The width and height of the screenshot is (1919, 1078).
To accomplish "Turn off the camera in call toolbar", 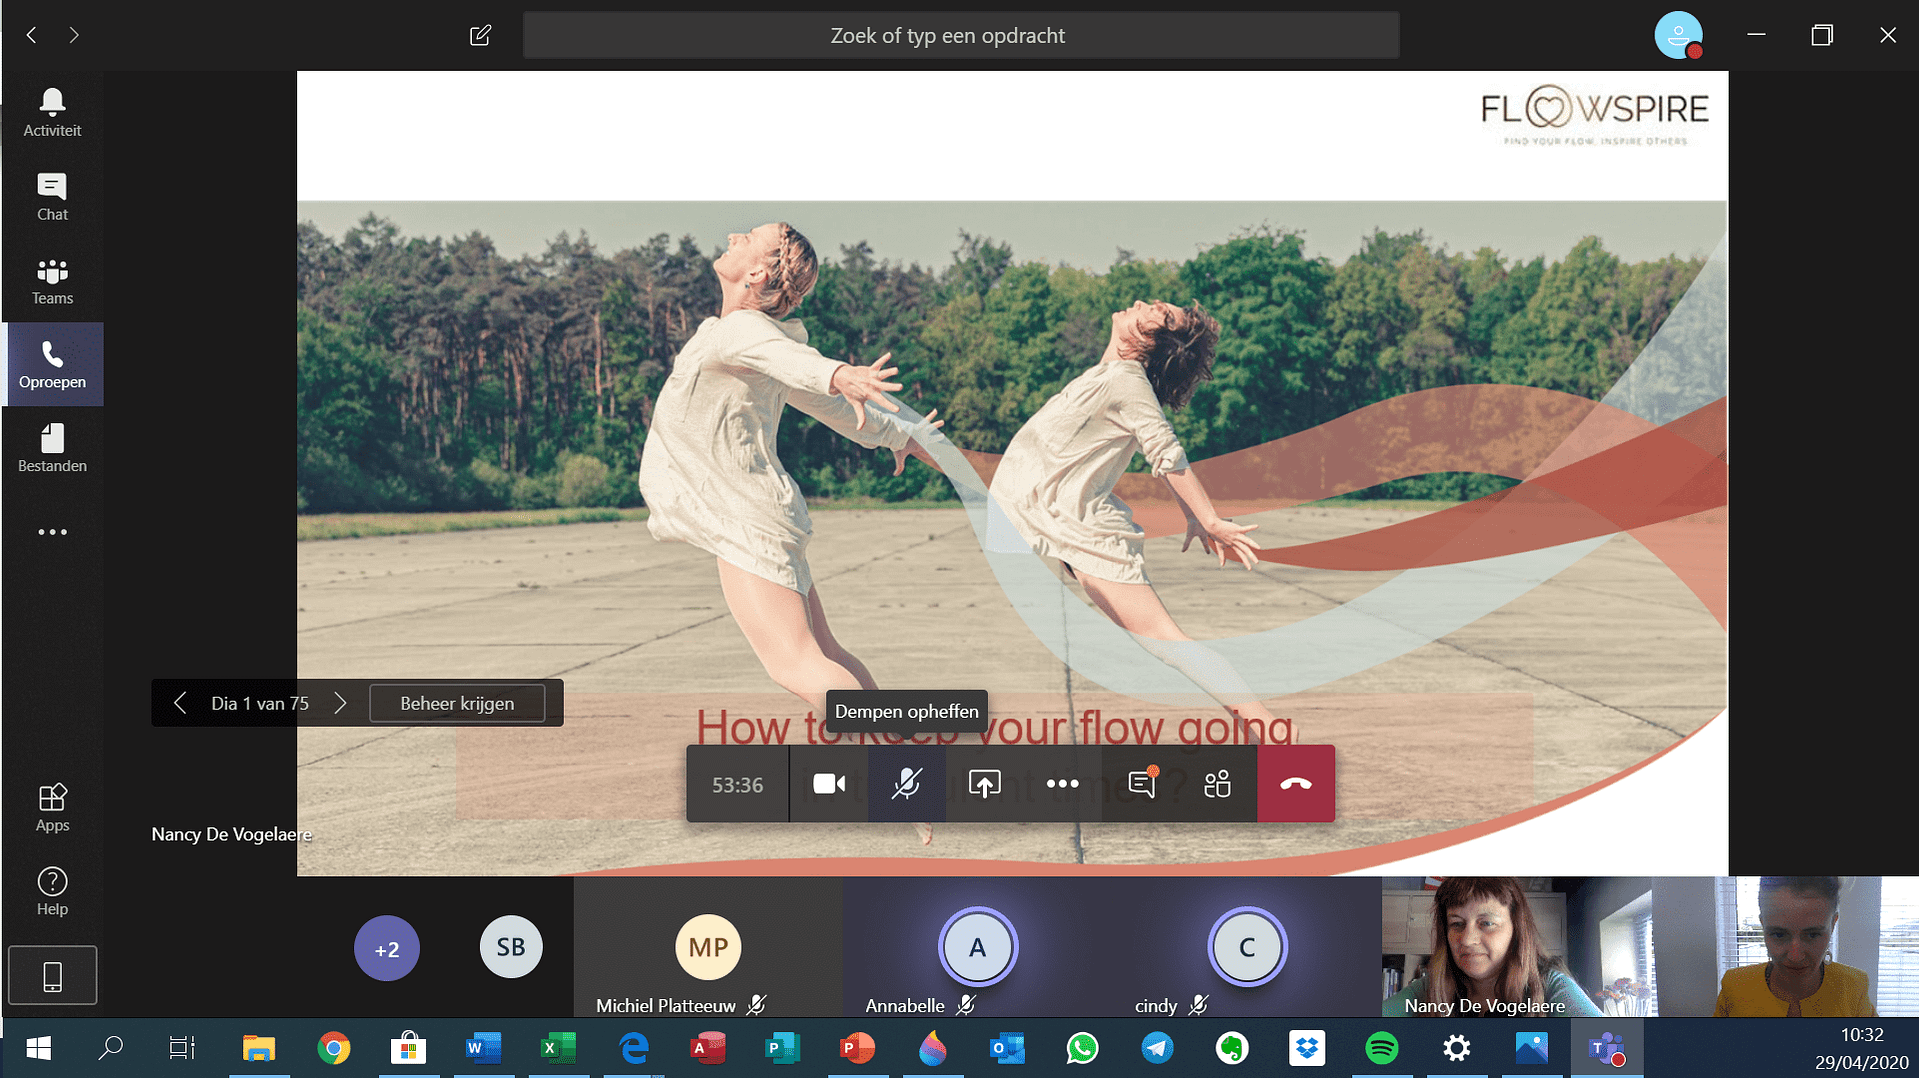I will pyautogui.click(x=828, y=784).
